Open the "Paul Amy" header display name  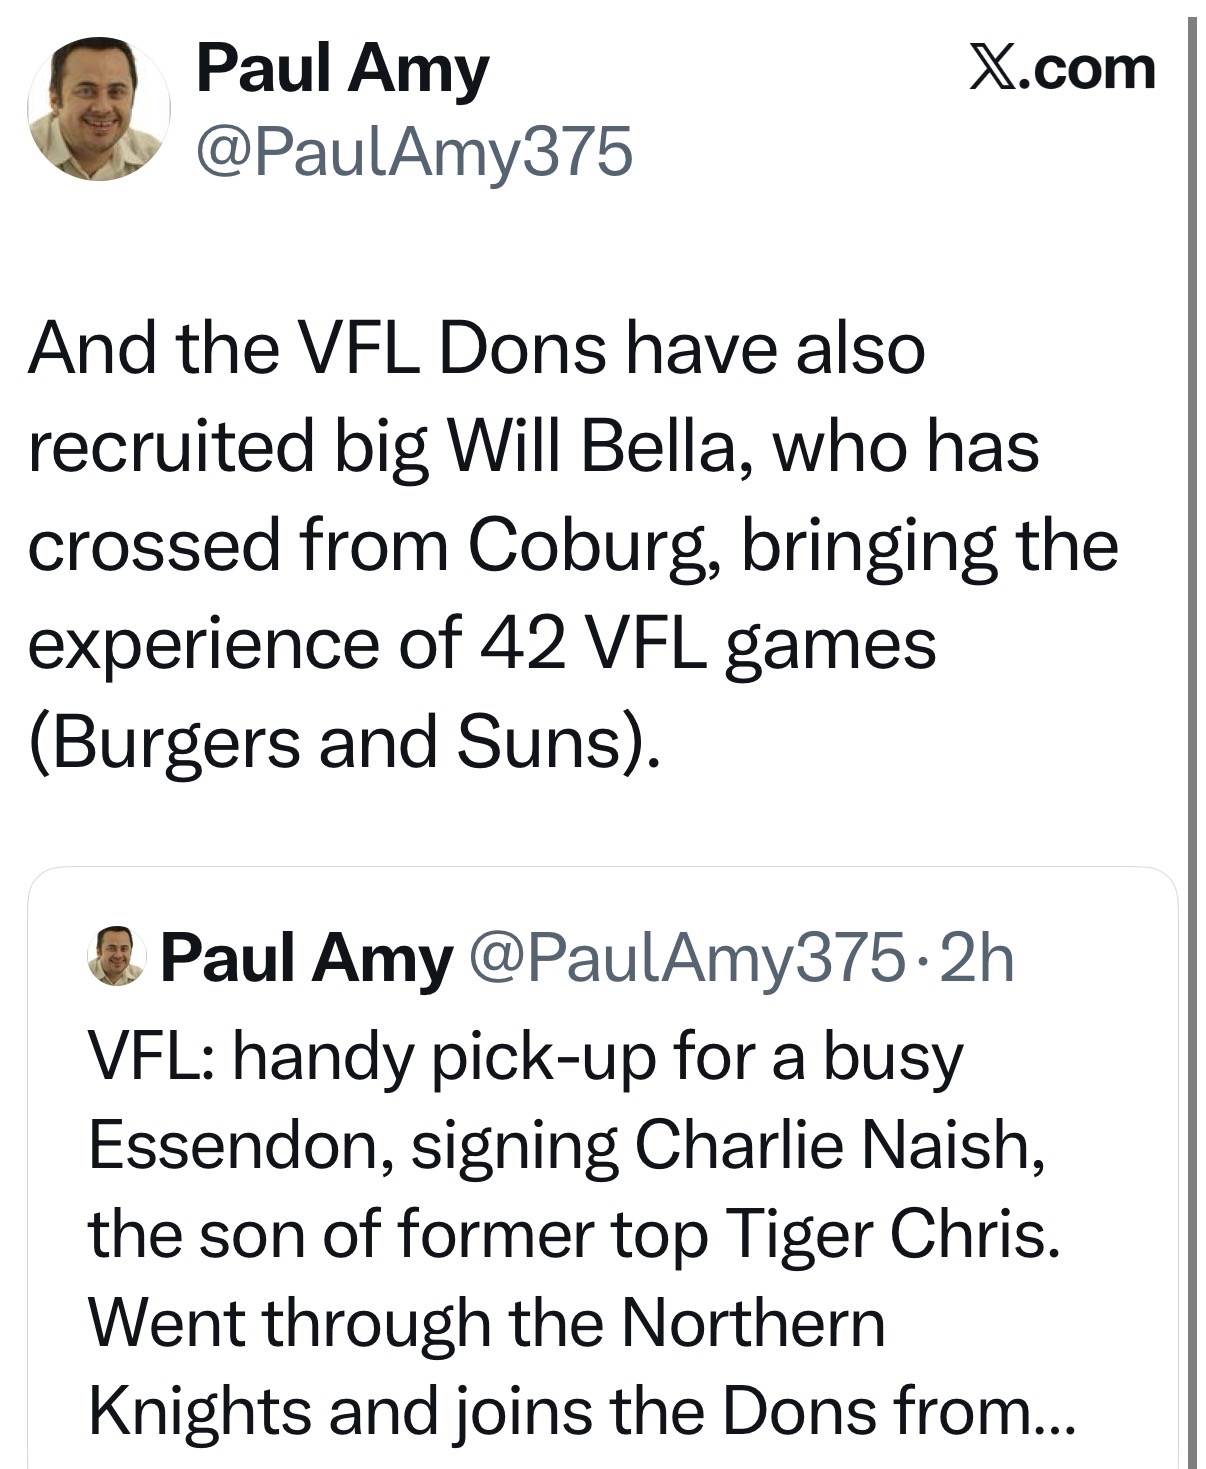[342, 69]
